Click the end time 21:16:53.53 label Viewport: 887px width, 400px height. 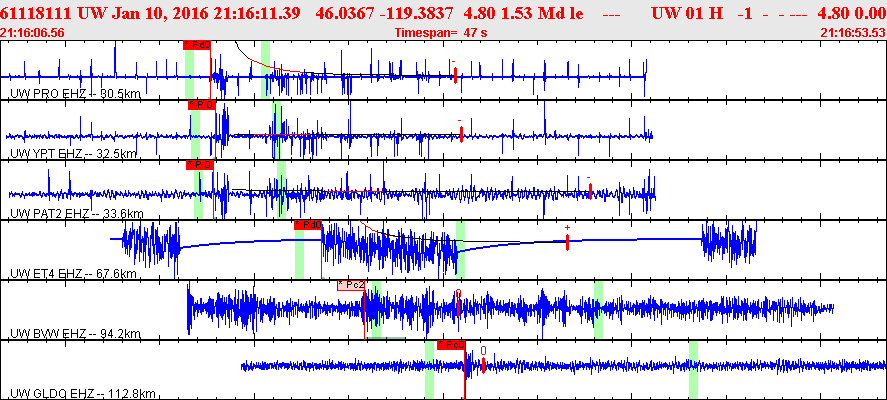pos(852,33)
